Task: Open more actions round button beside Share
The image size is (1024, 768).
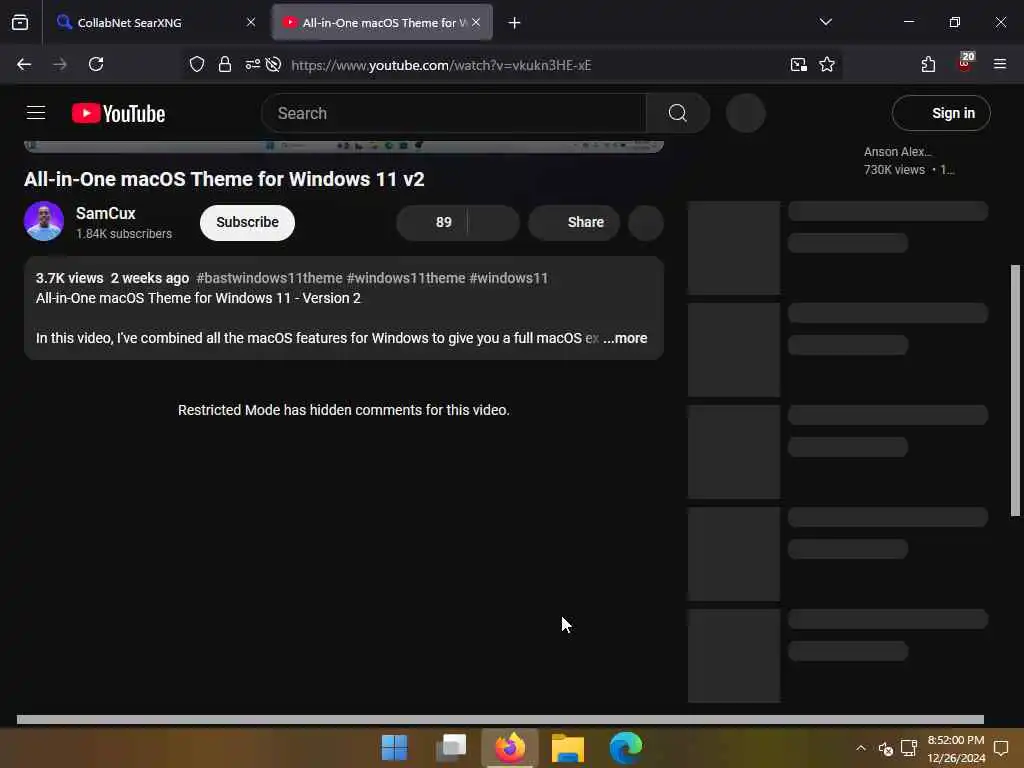Action: point(646,222)
